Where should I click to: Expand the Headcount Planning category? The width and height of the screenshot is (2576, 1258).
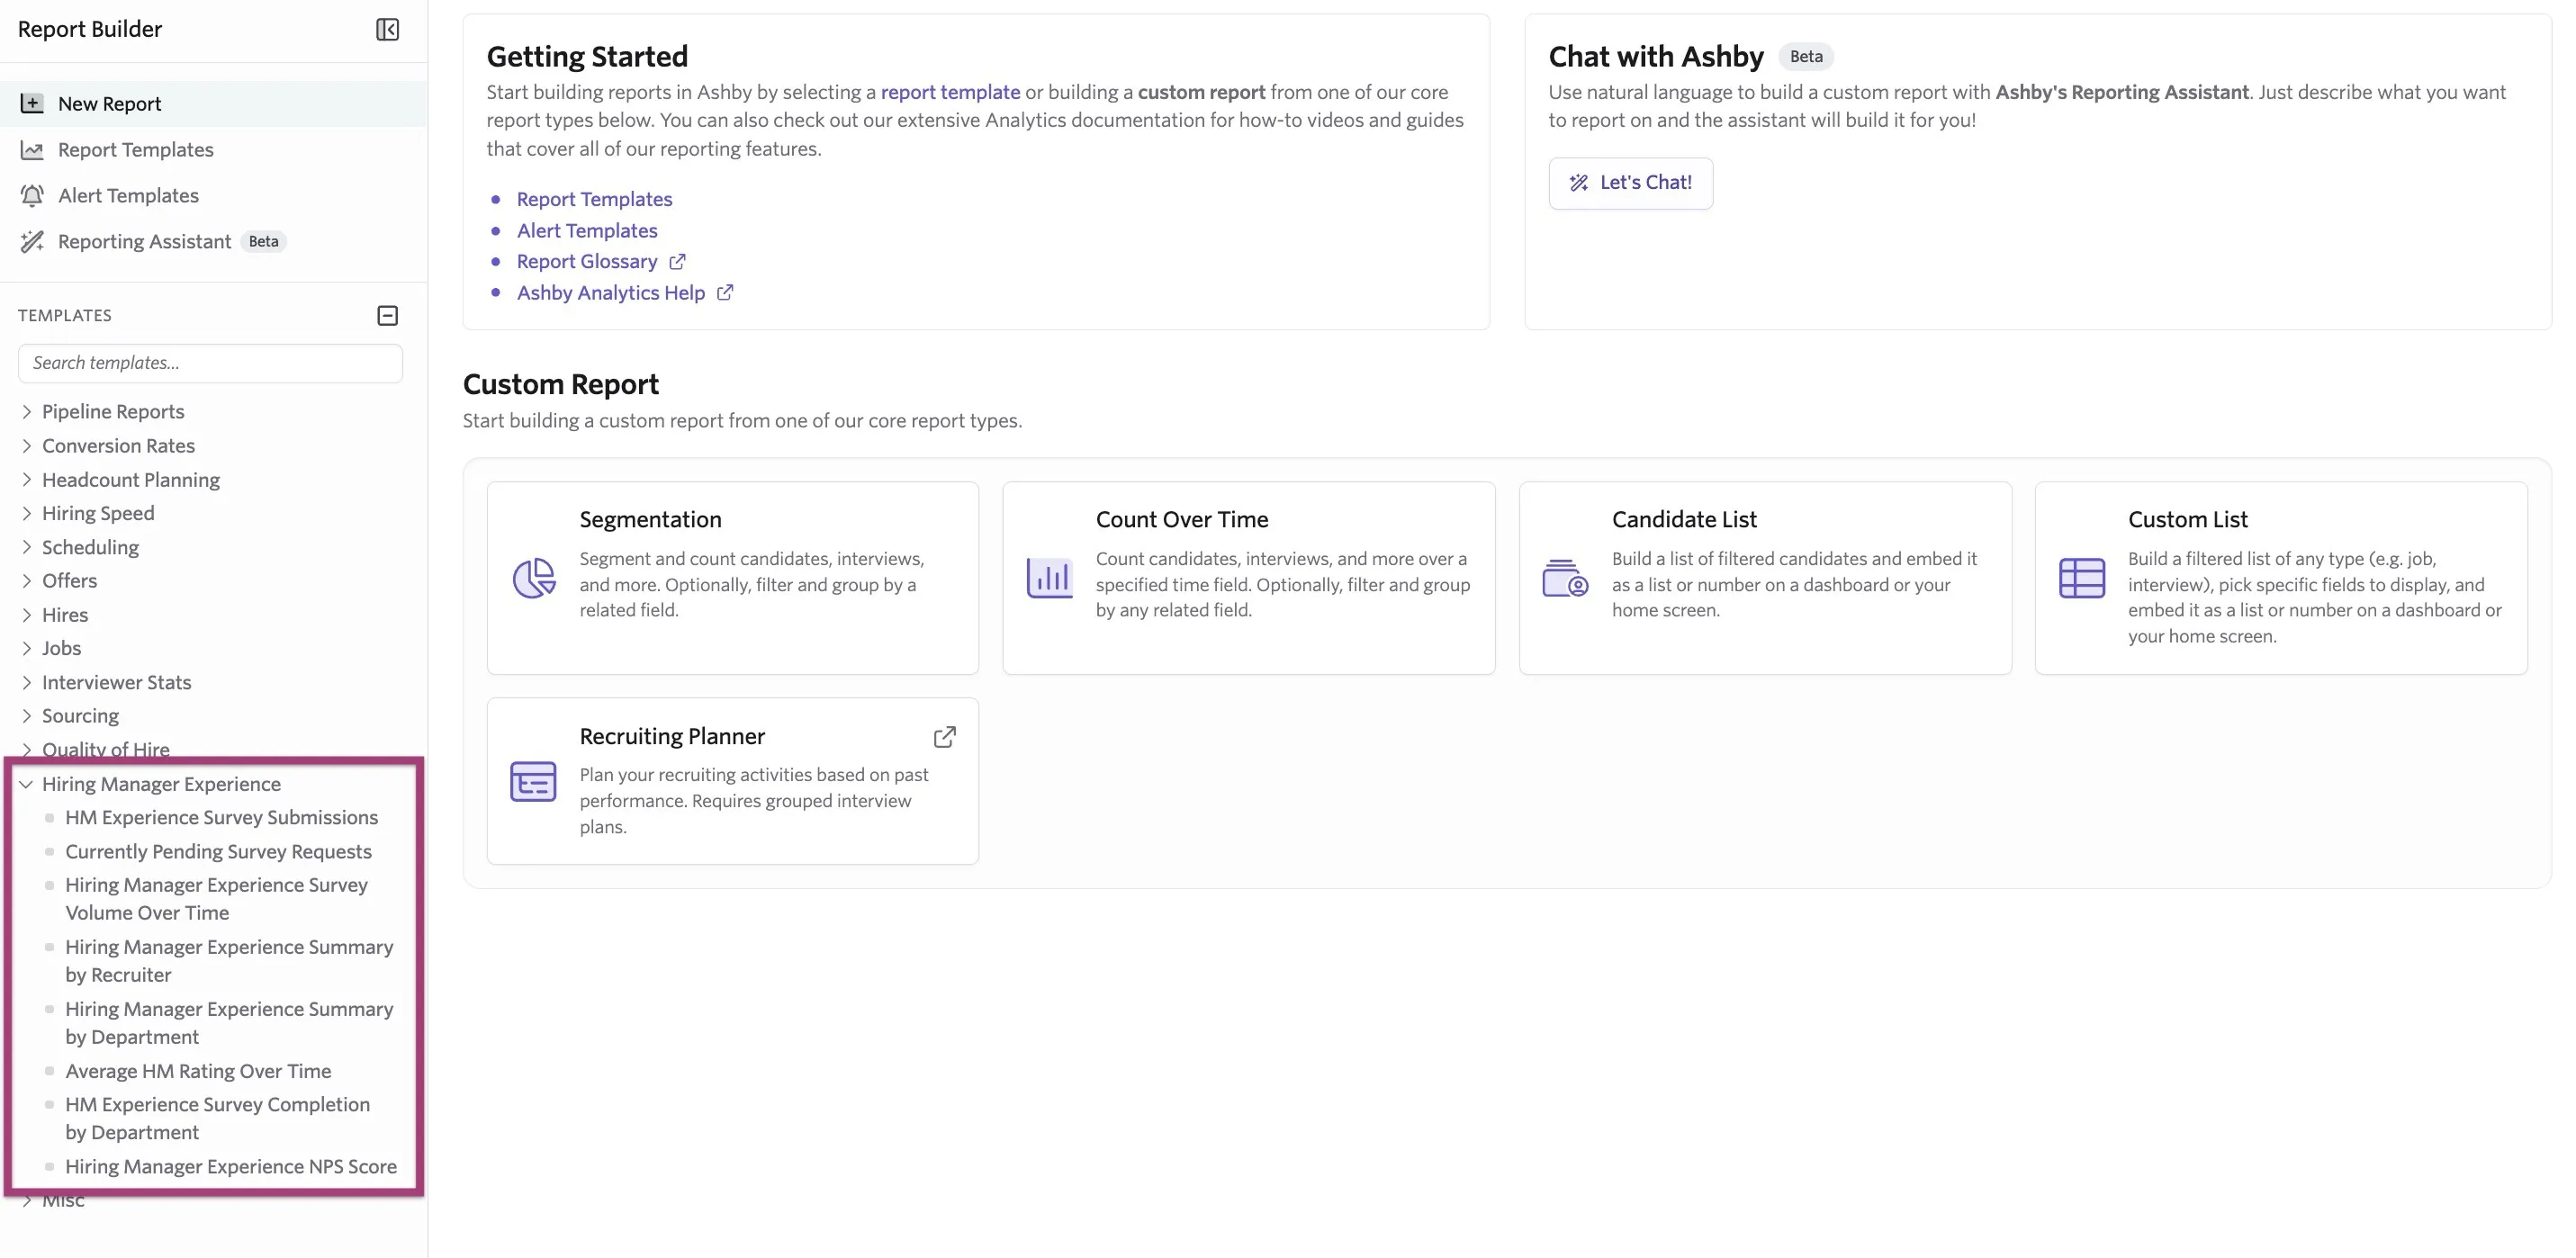click(27, 479)
